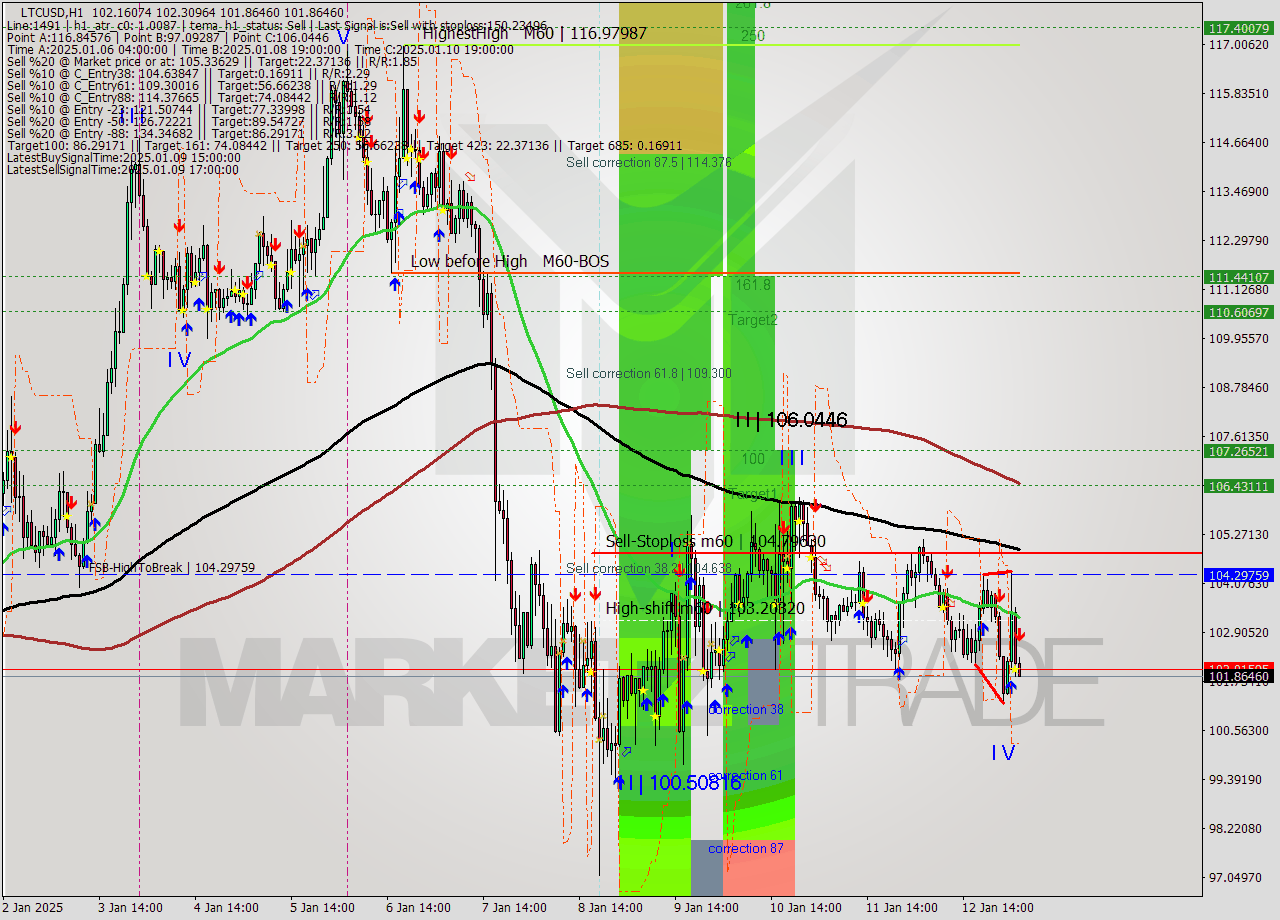Select the 'correction 38' label

pyautogui.click(x=746, y=709)
